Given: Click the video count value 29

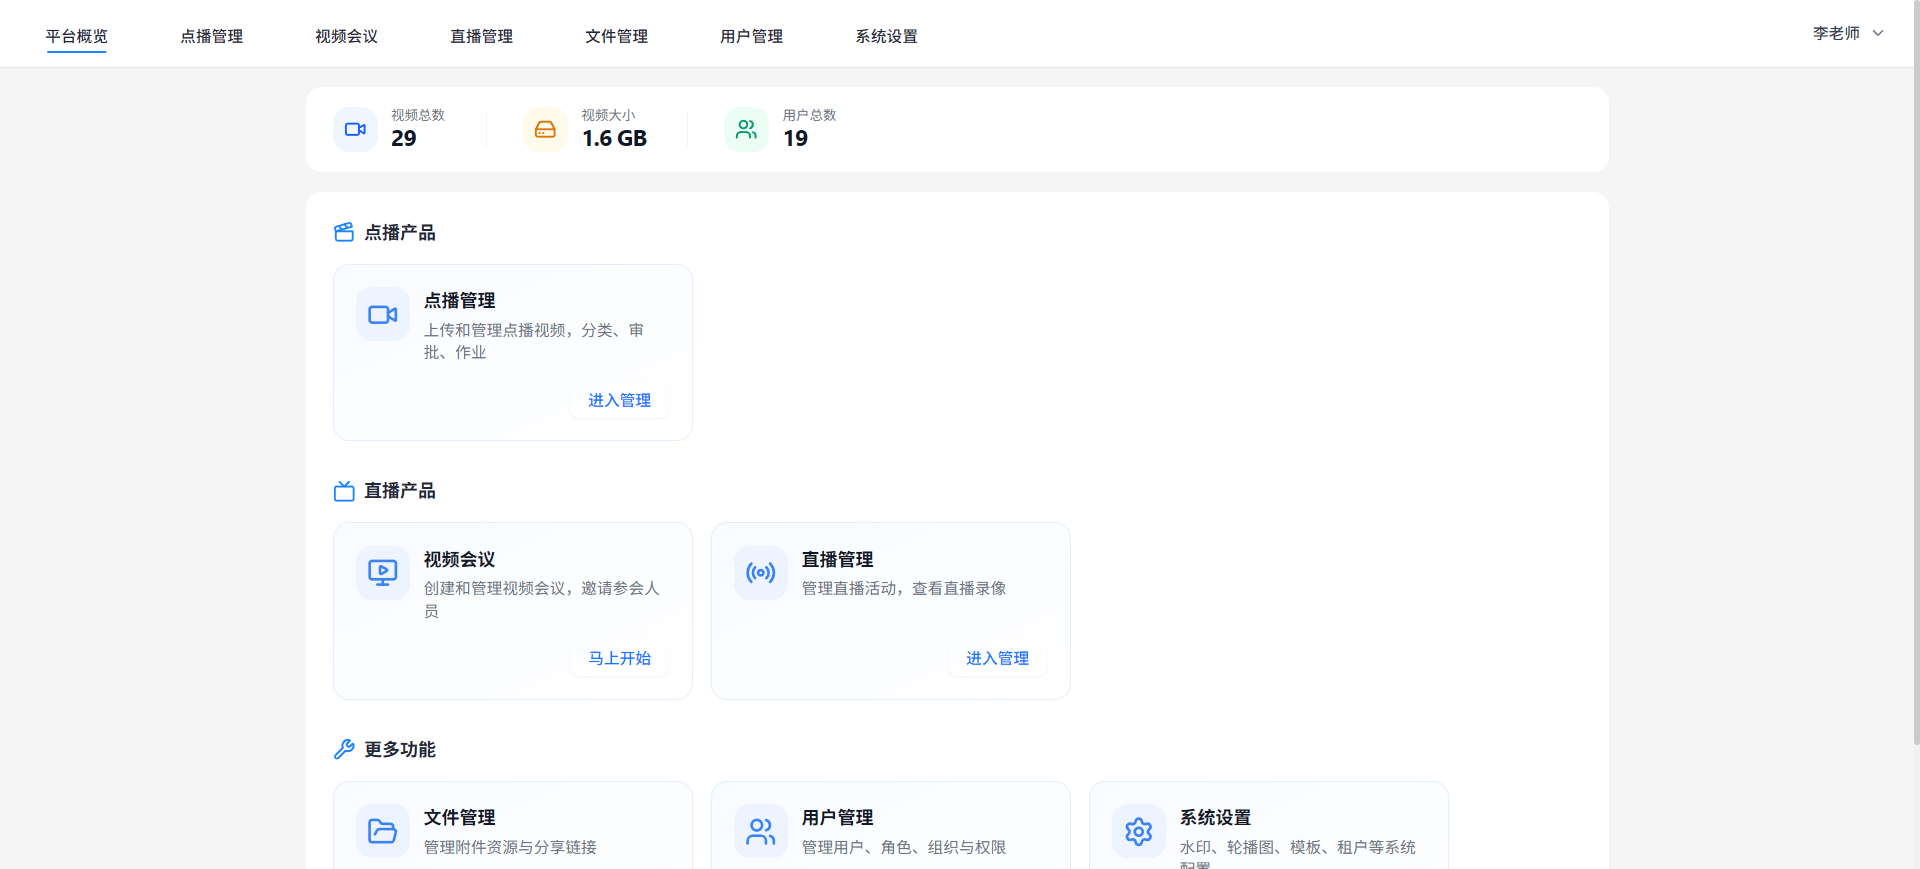Looking at the screenshot, I should point(404,138).
